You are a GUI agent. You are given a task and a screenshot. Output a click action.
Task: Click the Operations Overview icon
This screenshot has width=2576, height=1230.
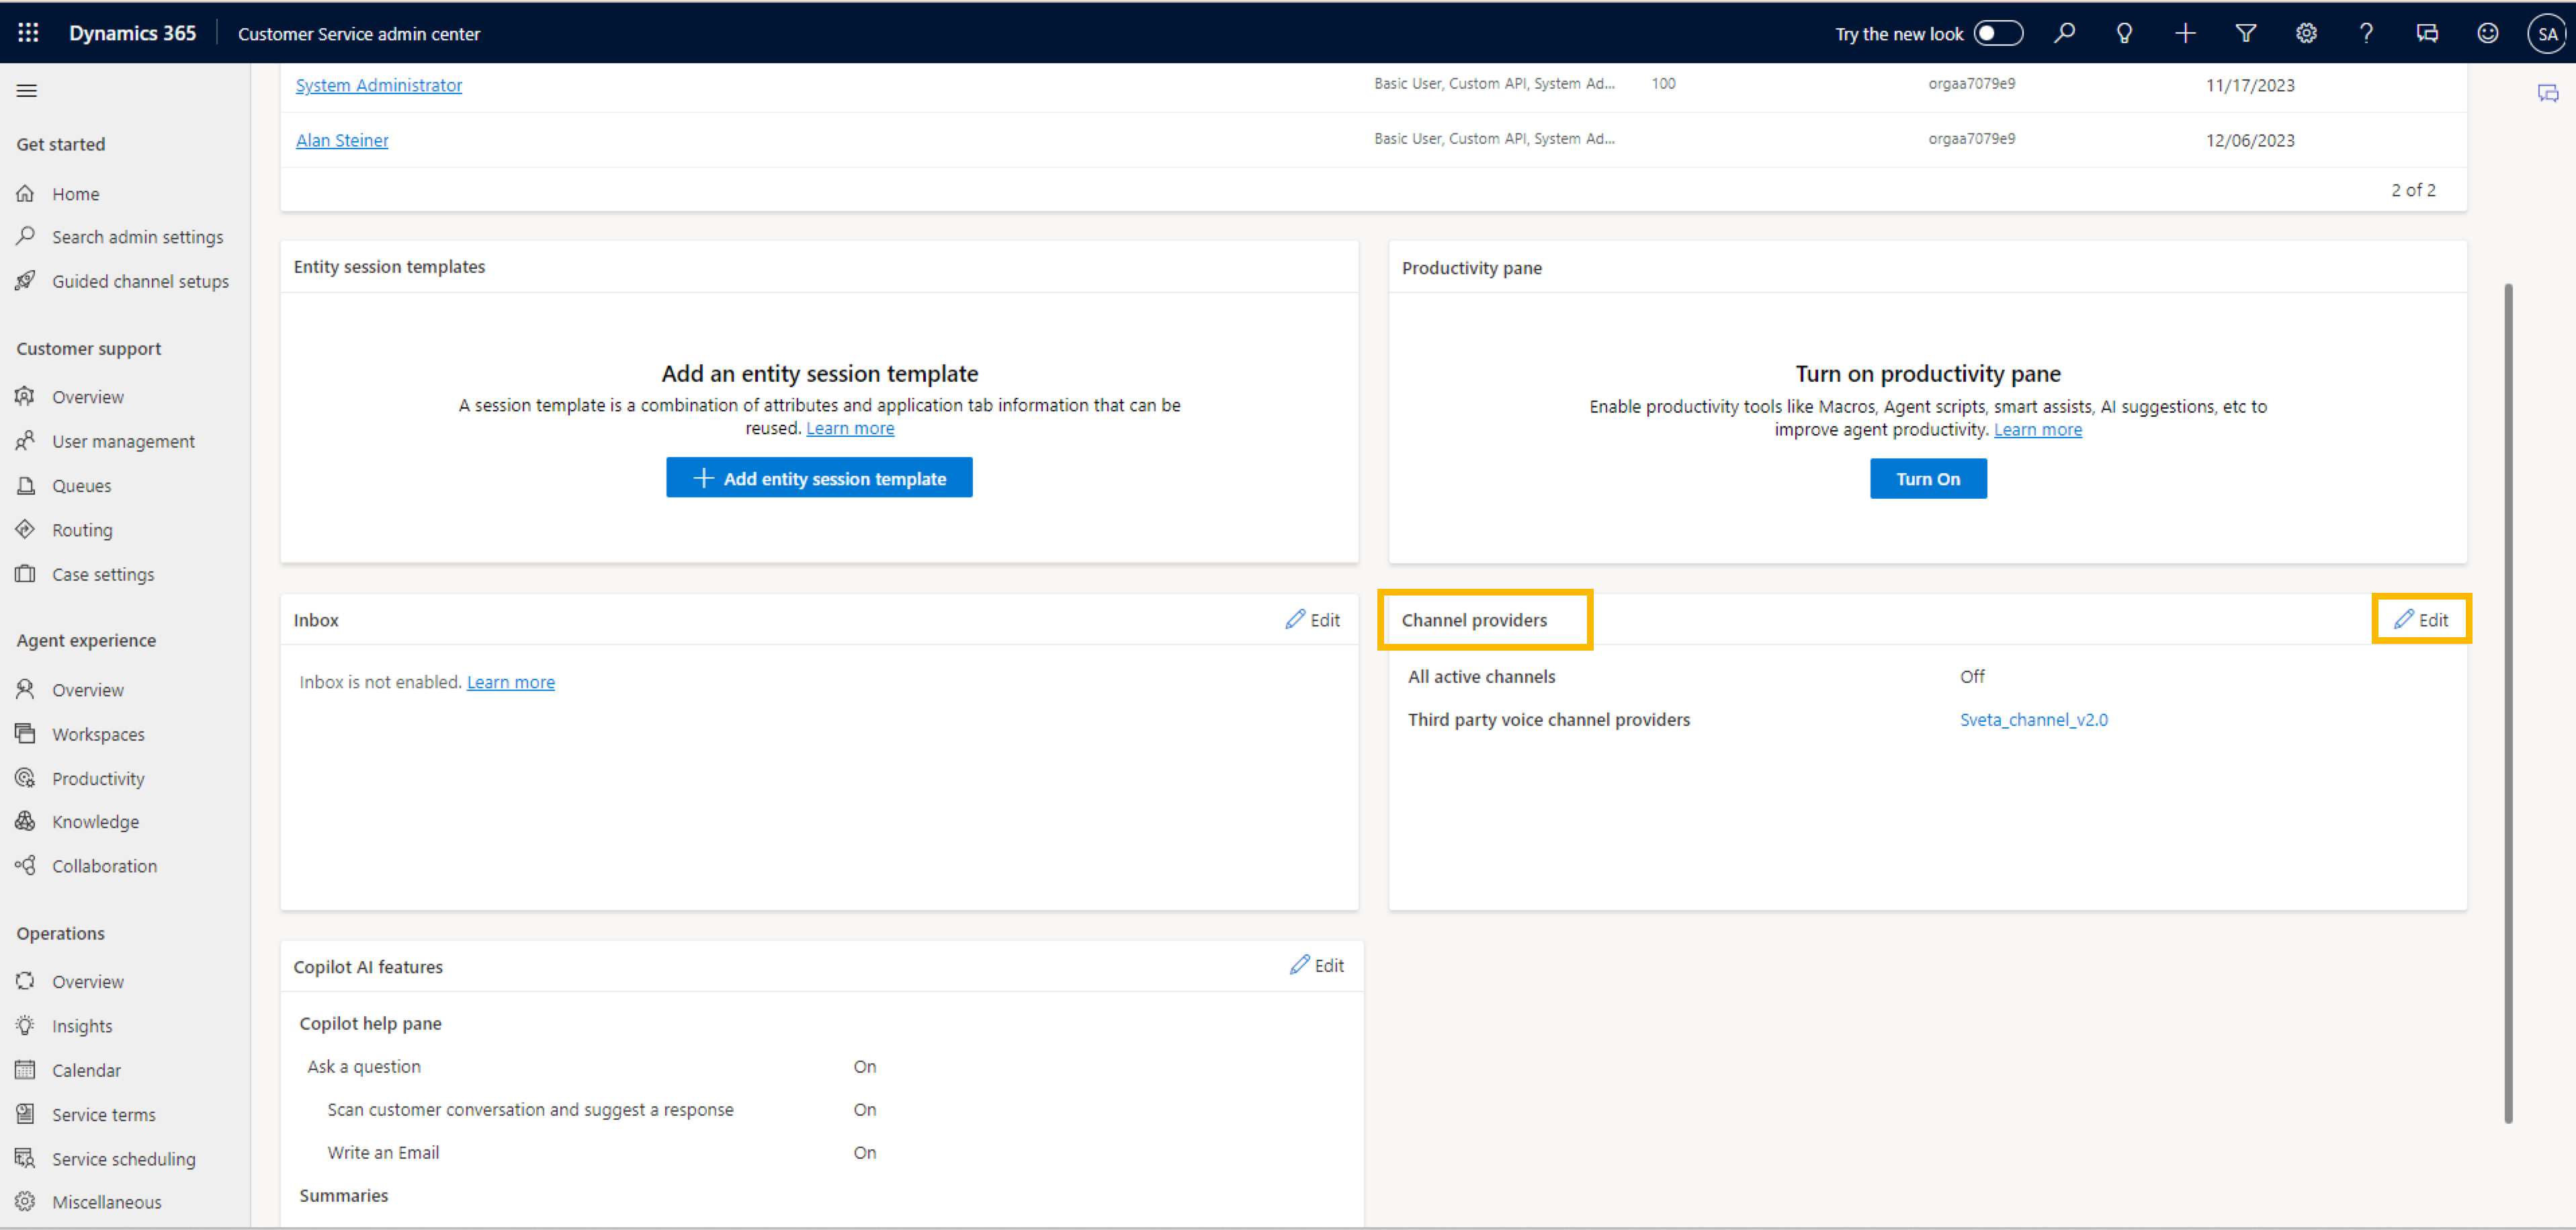(x=26, y=981)
